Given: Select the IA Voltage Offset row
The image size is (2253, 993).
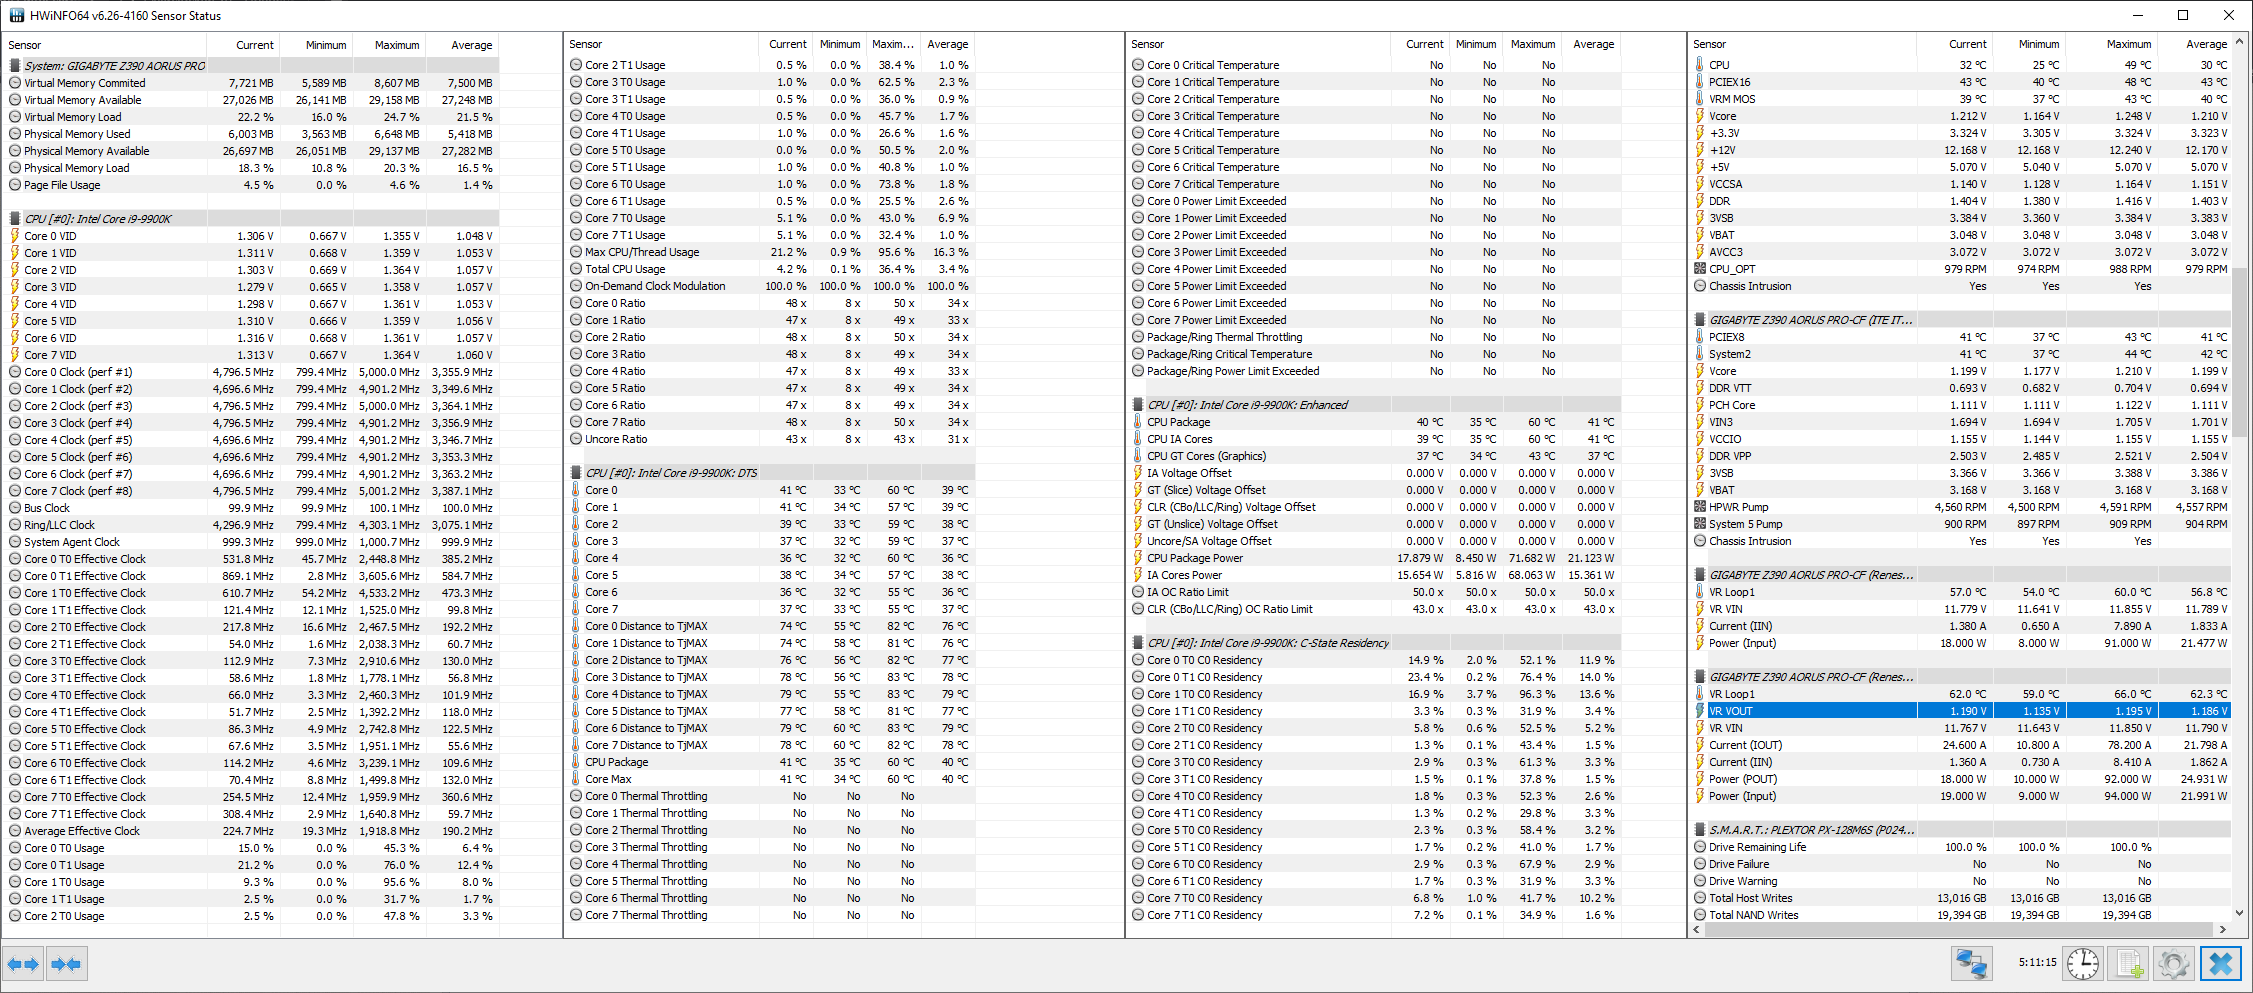Looking at the screenshot, I should [1374, 473].
